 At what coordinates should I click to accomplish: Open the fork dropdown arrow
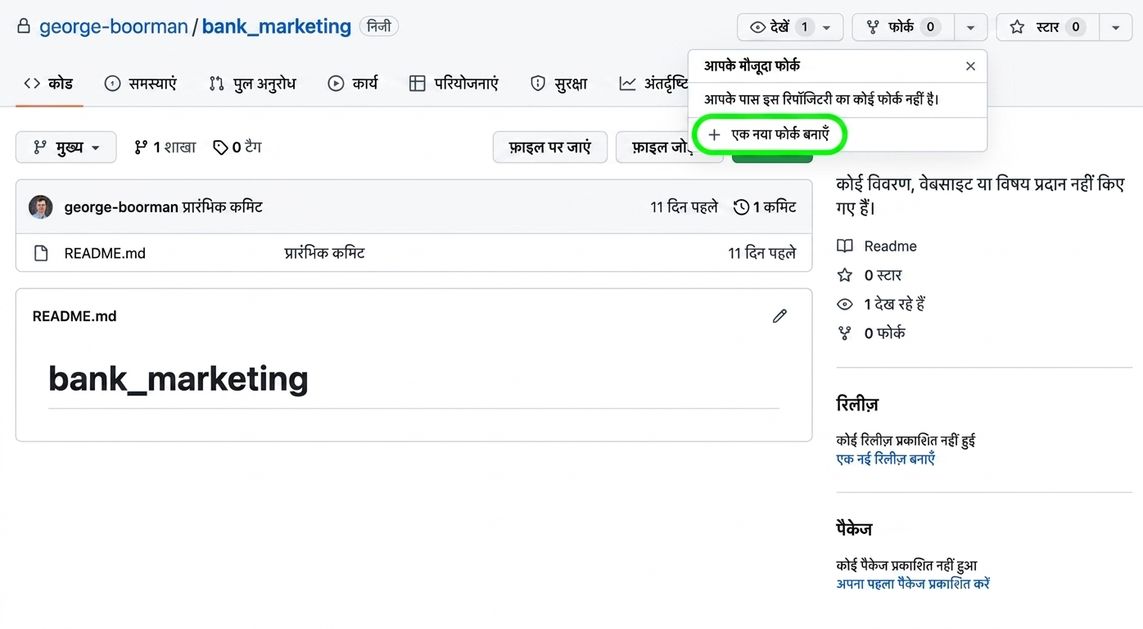click(970, 28)
